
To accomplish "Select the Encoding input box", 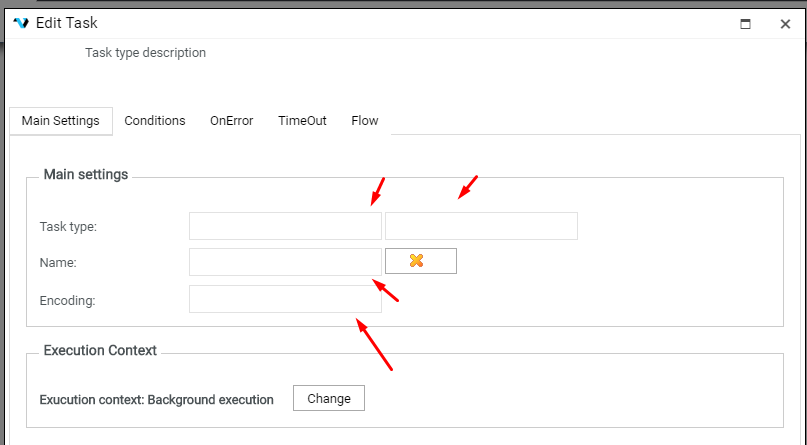I will (x=285, y=299).
